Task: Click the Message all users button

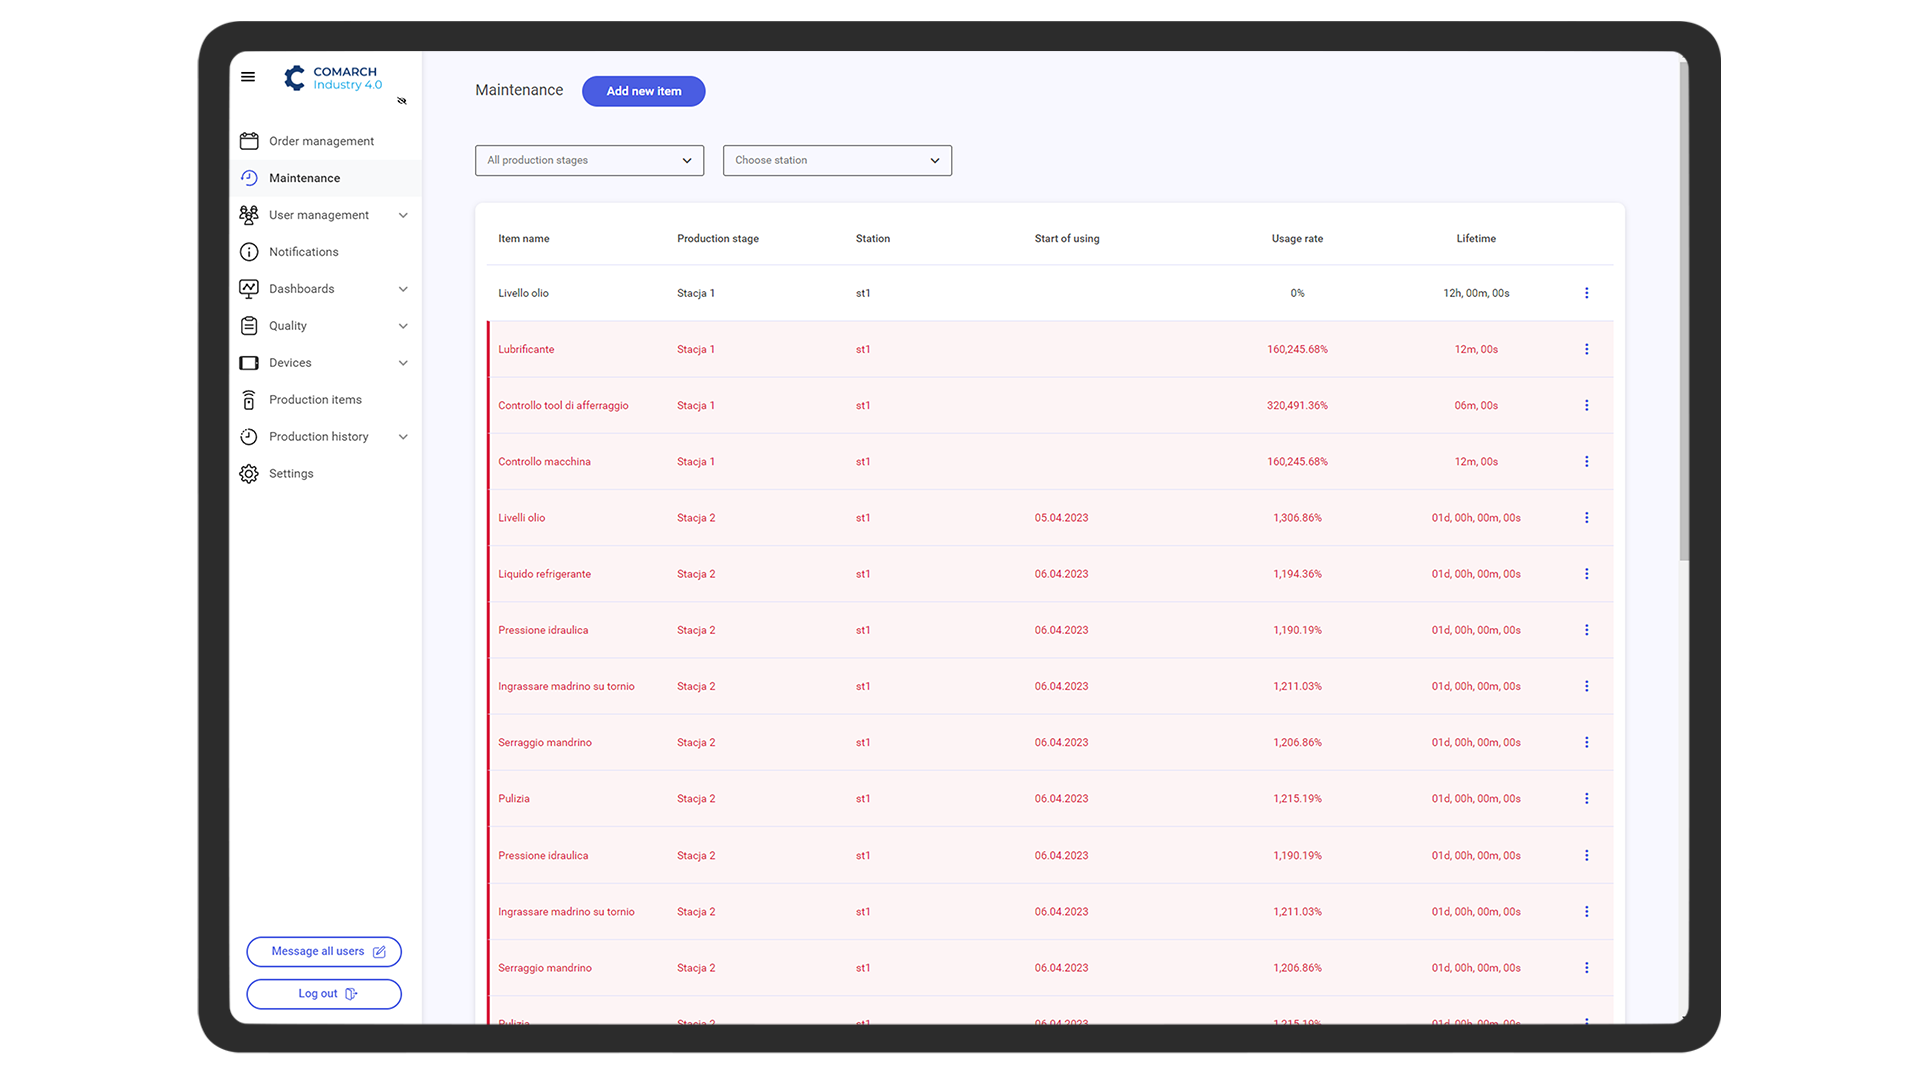Action: pos(324,952)
